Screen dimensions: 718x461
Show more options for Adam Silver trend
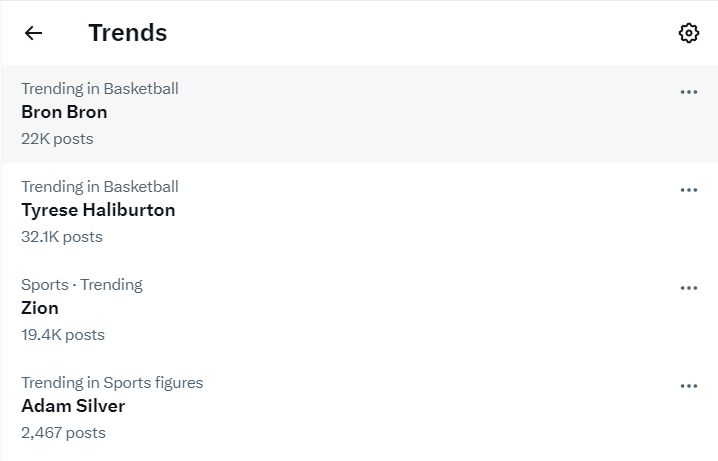[688, 386]
